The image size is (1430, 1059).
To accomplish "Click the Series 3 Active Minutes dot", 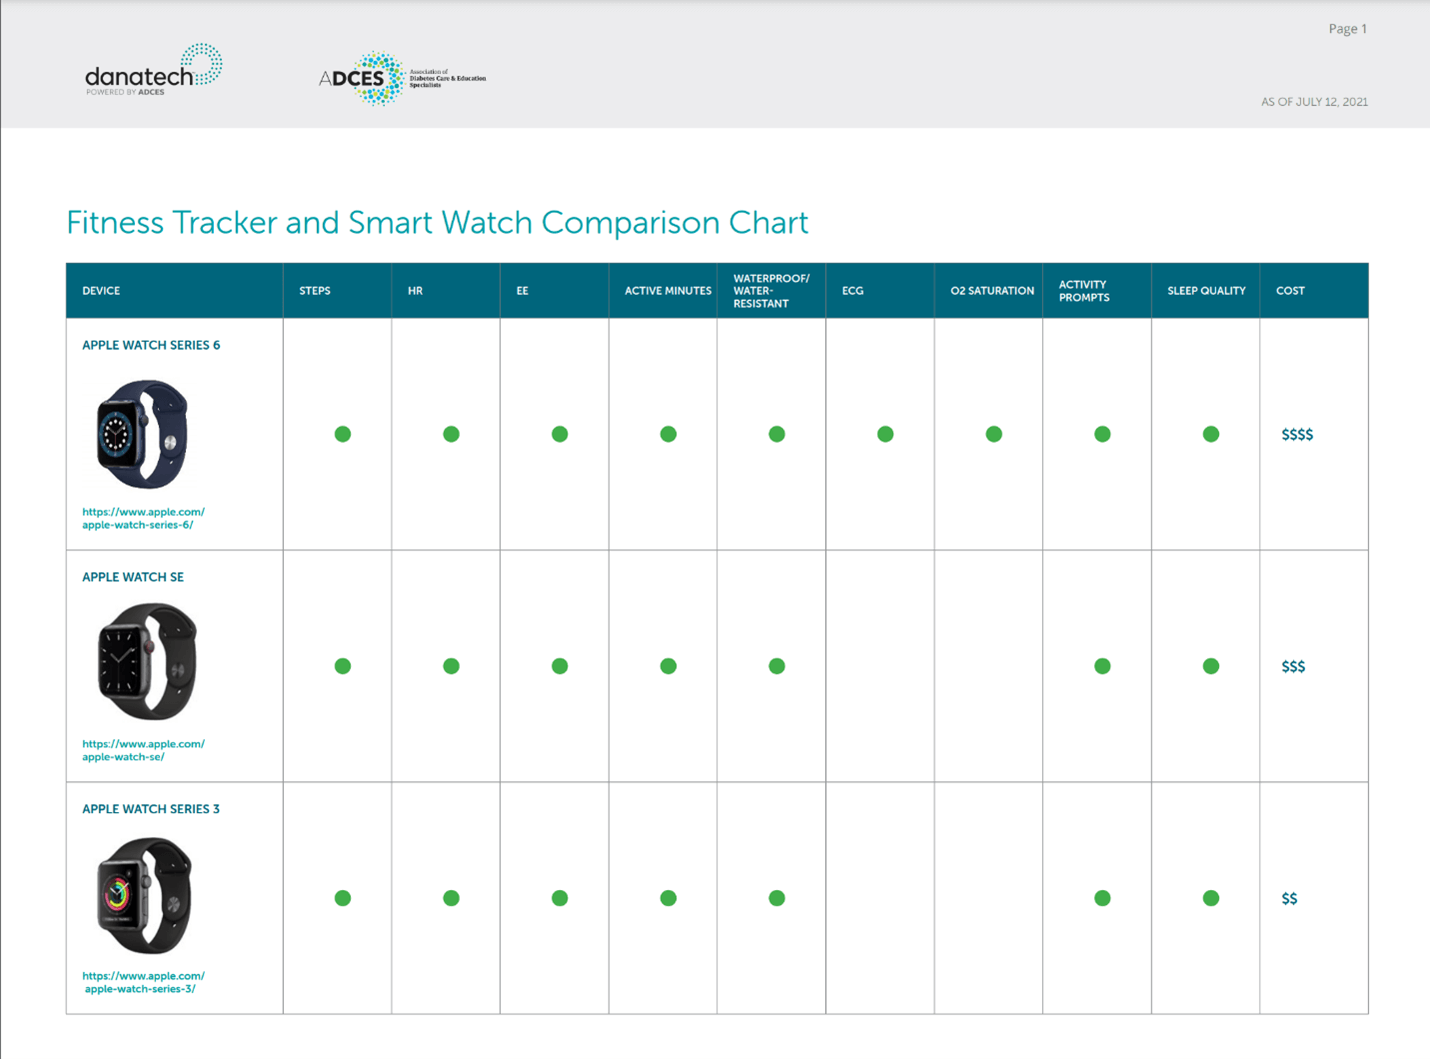I will click(668, 898).
